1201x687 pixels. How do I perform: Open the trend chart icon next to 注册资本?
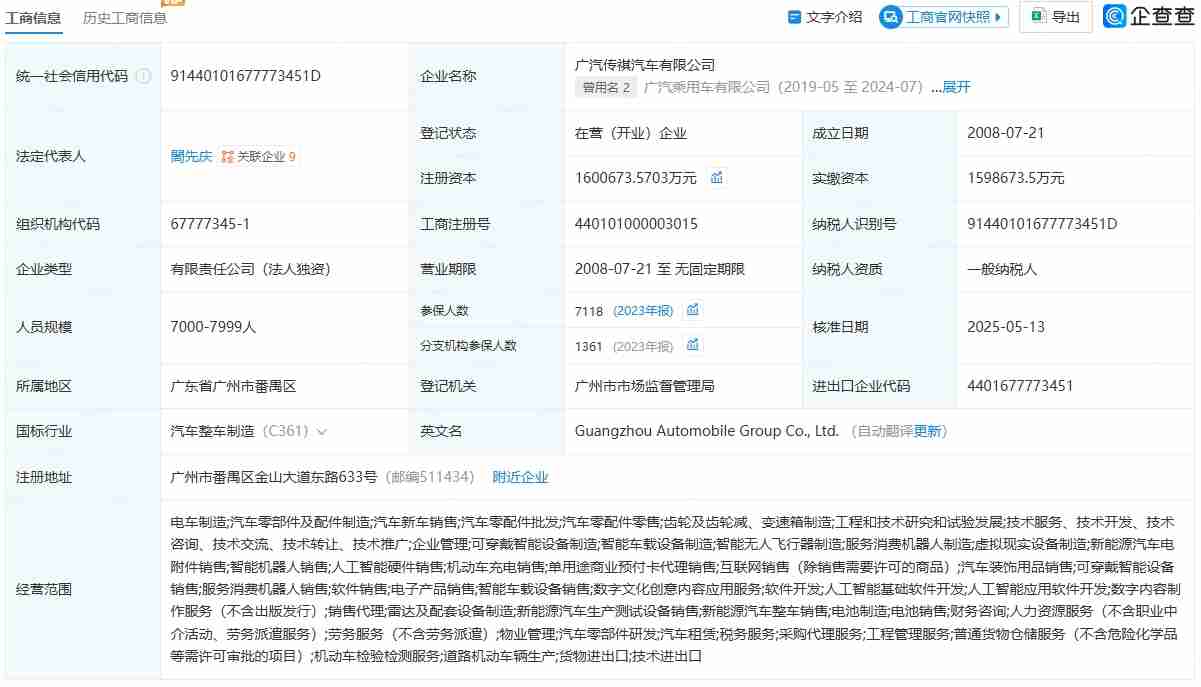[x=716, y=177]
